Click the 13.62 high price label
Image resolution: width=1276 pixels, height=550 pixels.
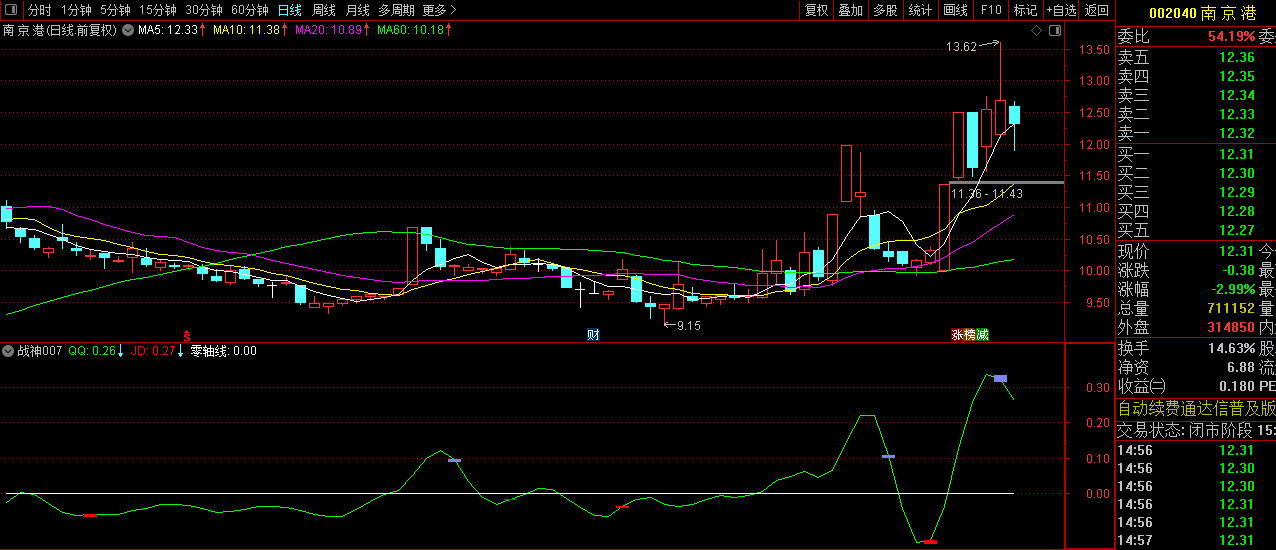(960, 46)
